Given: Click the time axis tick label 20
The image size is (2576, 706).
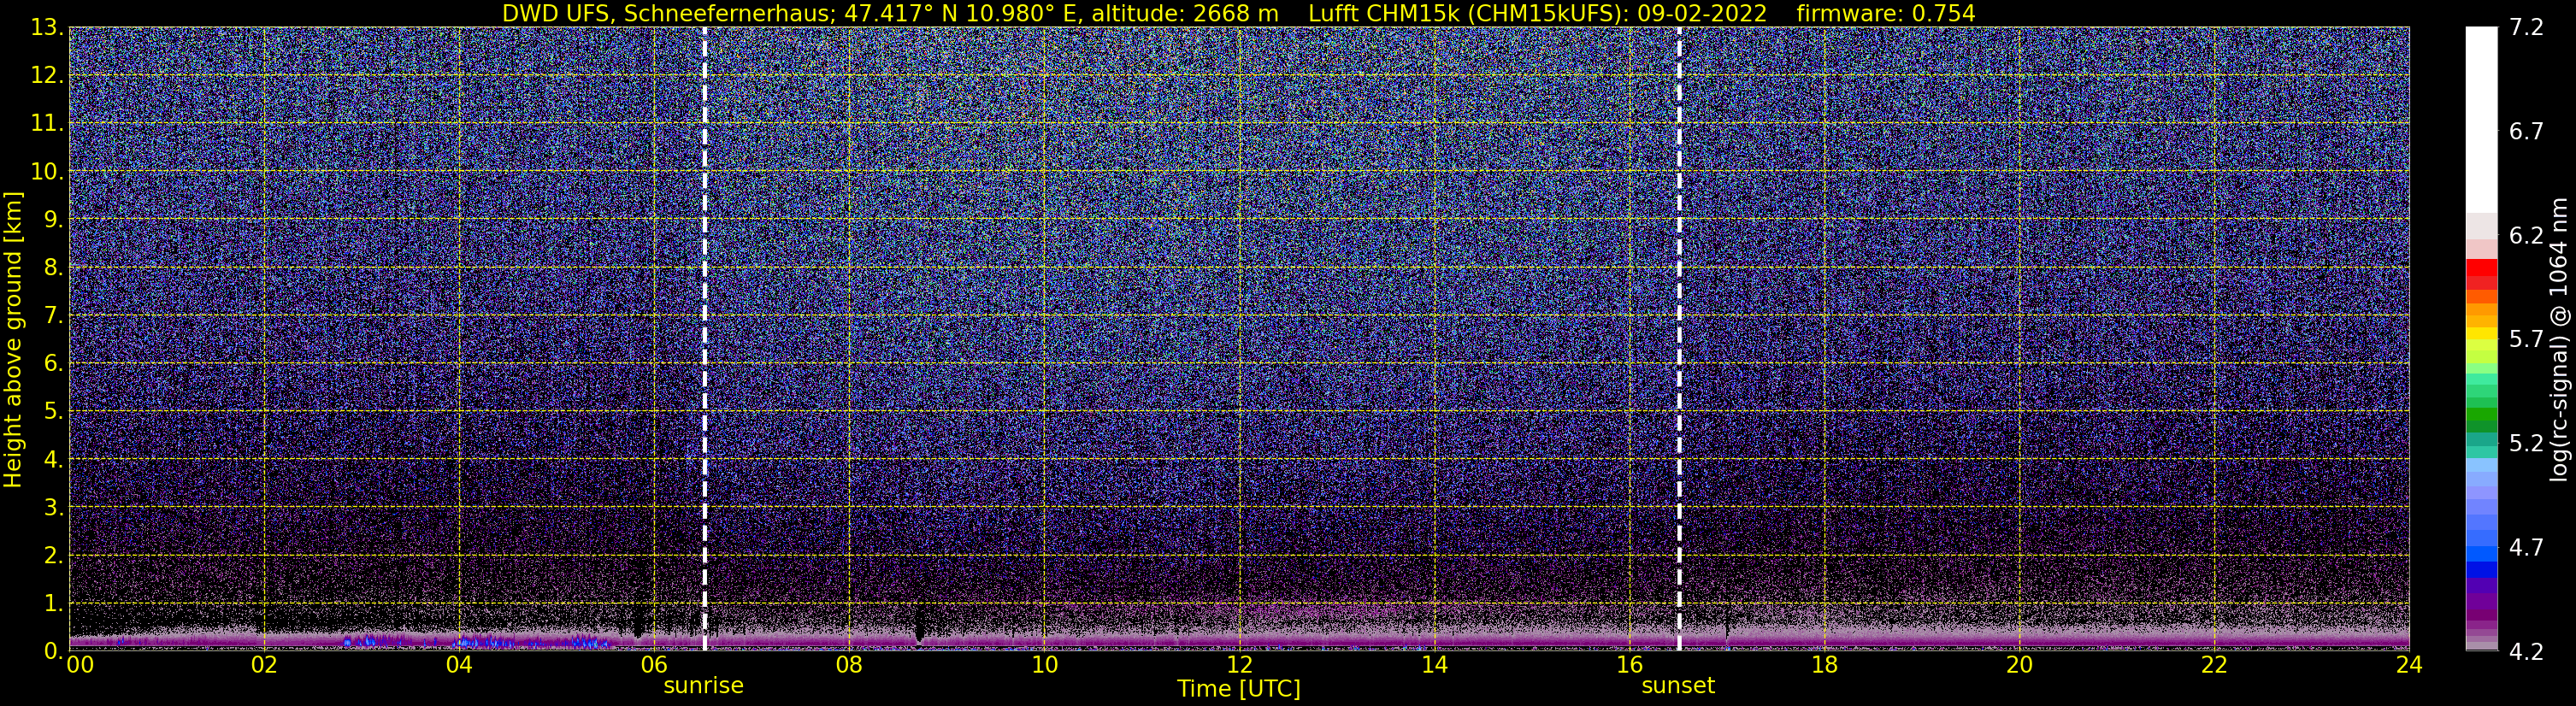Looking at the screenshot, I should pos(2019,665).
